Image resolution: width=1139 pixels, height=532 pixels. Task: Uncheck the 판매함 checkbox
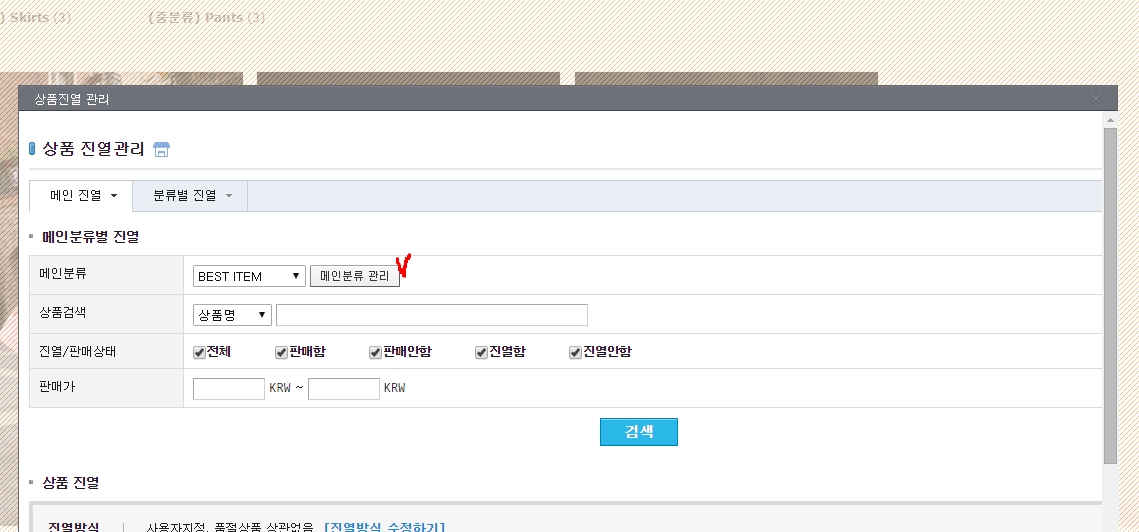coord(282,352)
